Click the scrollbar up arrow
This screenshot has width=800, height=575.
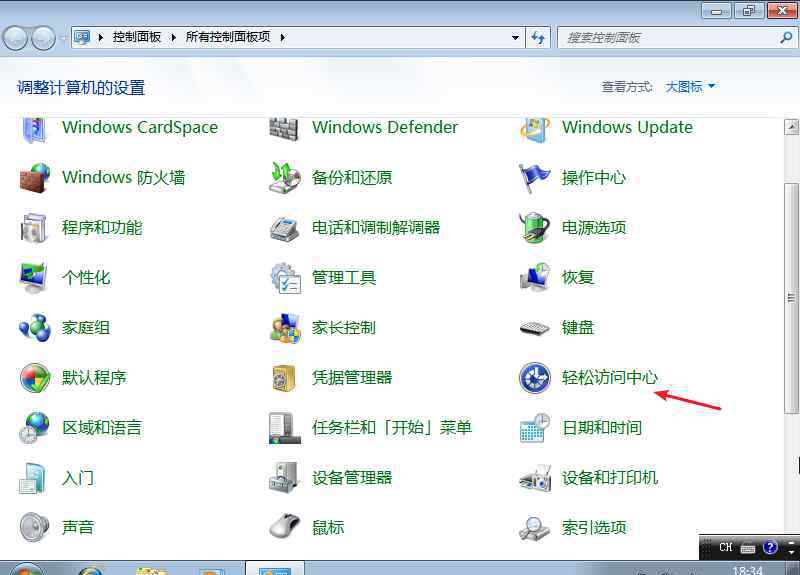click(x=791, y=127)
